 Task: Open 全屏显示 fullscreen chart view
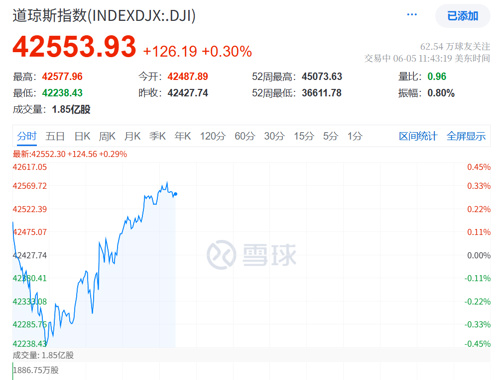coord(466,136)
